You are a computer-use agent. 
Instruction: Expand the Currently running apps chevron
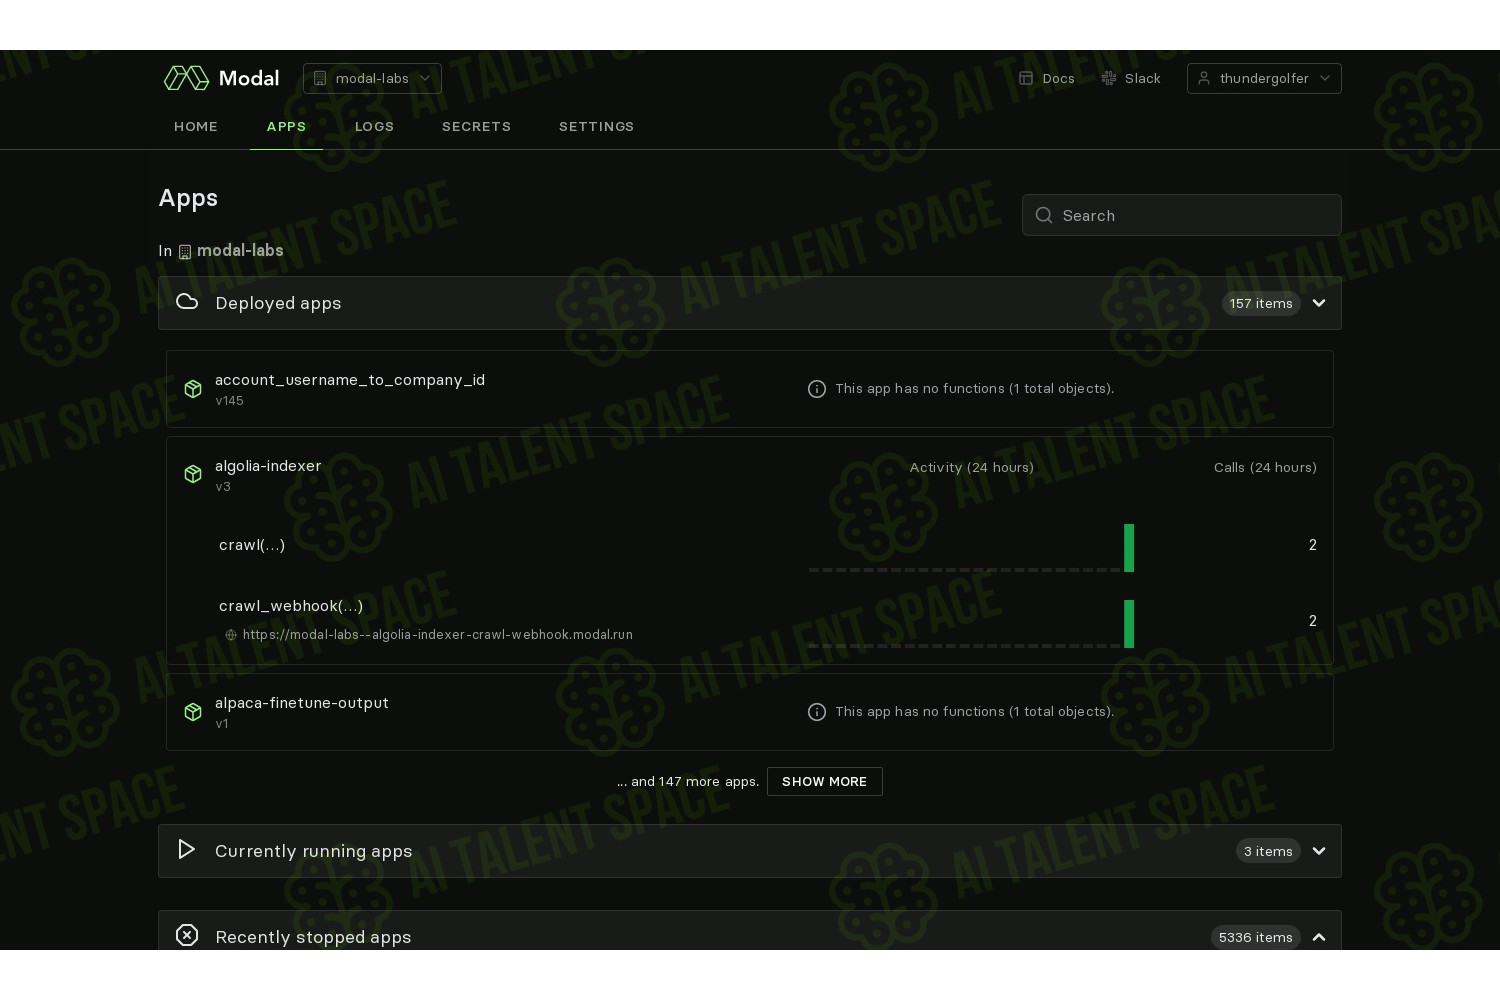pos(1319,851)
